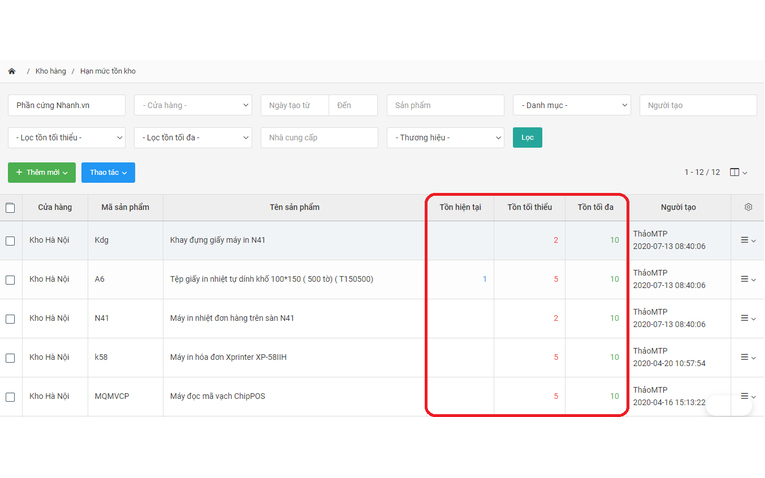Open row actions menu for MQMVCP product
The height and width of the screenshot is (478, 765).
748,396
